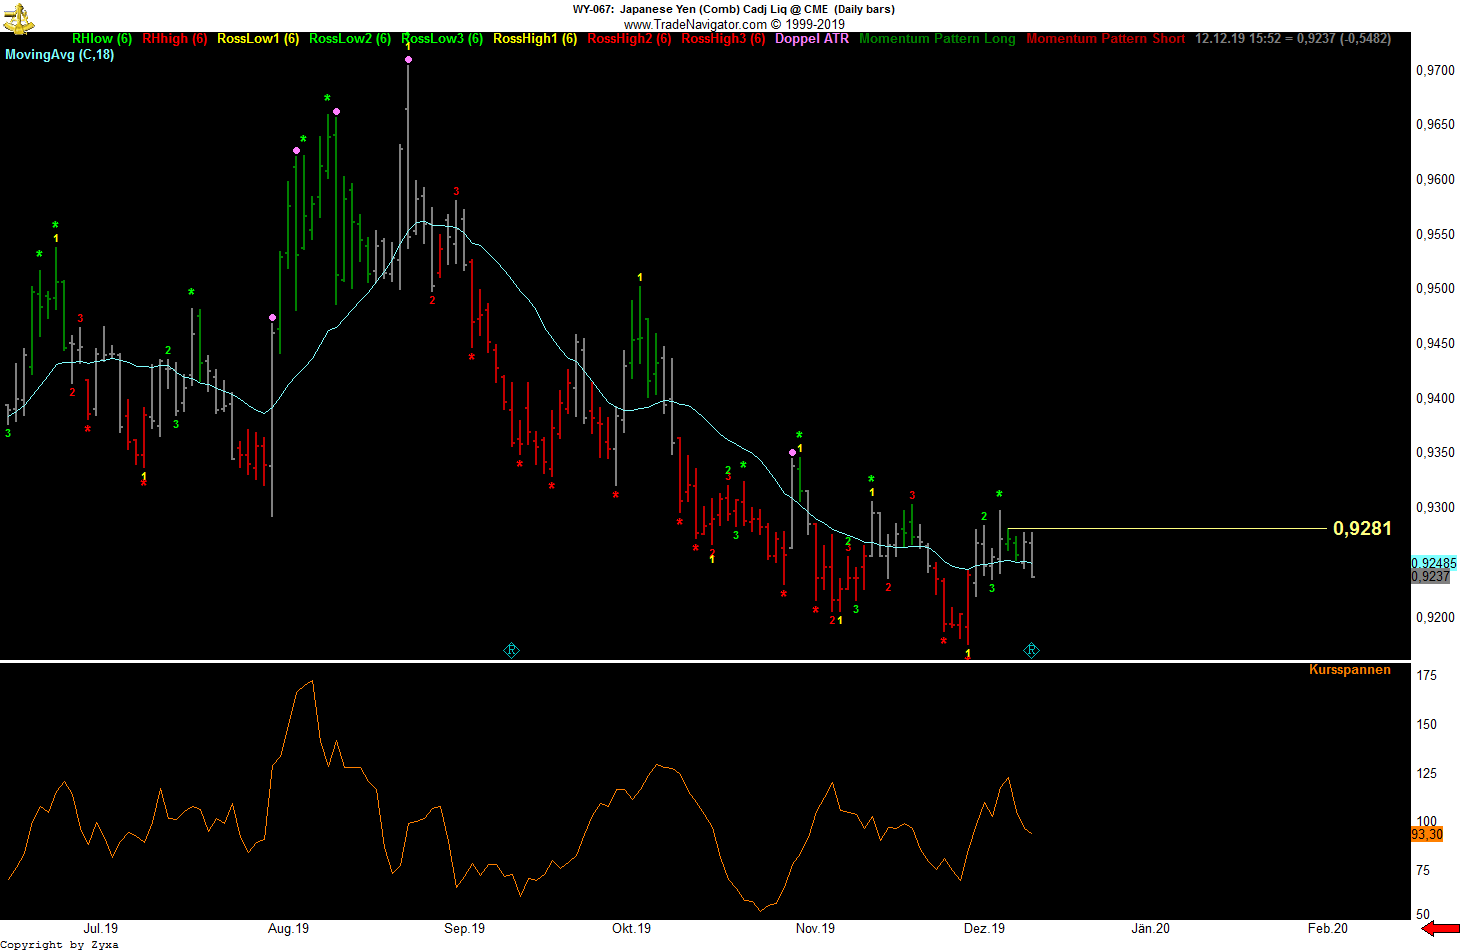Click the RossHigh1 (6) legend entry
Screen dimensions: 1469x951
[x=535, y=39]
